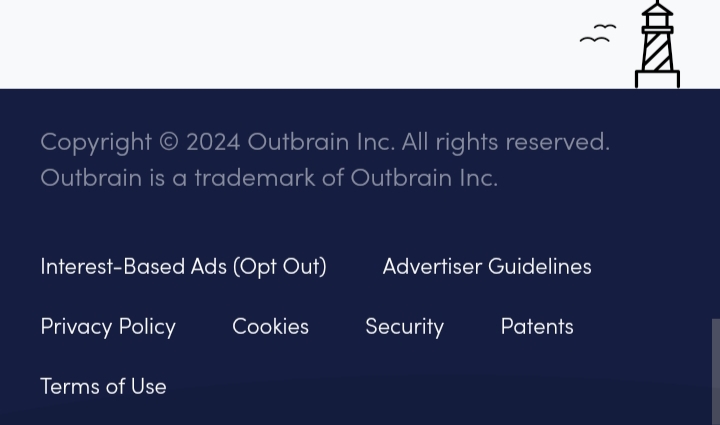Click the lighthouse lantern room top
The image size is (720, 425).
[657, 14]
